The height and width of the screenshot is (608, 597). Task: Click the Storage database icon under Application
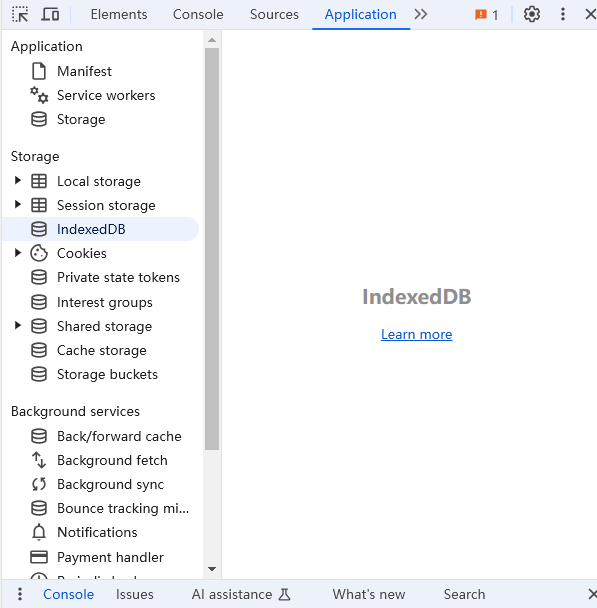(39, 119)
